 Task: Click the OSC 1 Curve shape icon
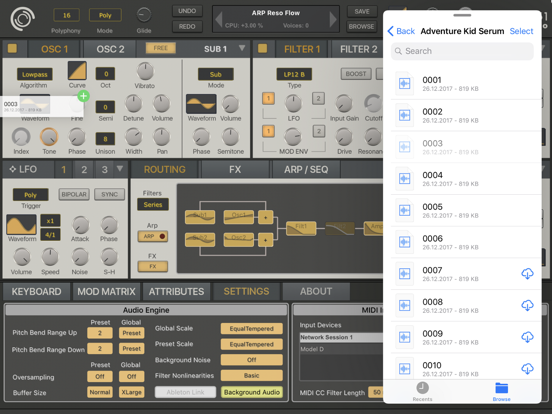pos(77,70)
